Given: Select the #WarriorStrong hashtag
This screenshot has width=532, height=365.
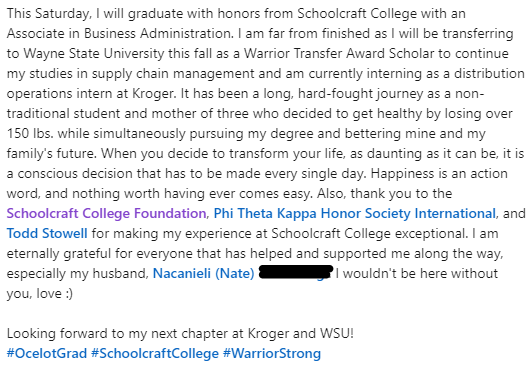Looking at the screenshot, I should 272,353.
